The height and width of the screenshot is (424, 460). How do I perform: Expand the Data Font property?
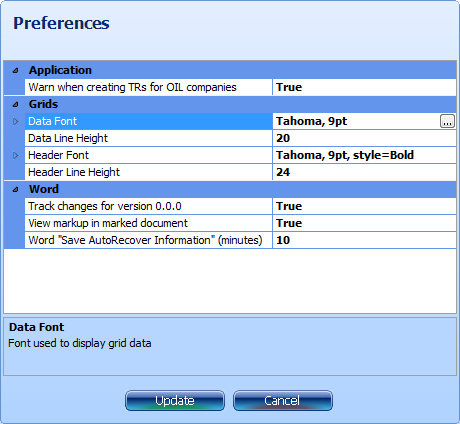15,121
